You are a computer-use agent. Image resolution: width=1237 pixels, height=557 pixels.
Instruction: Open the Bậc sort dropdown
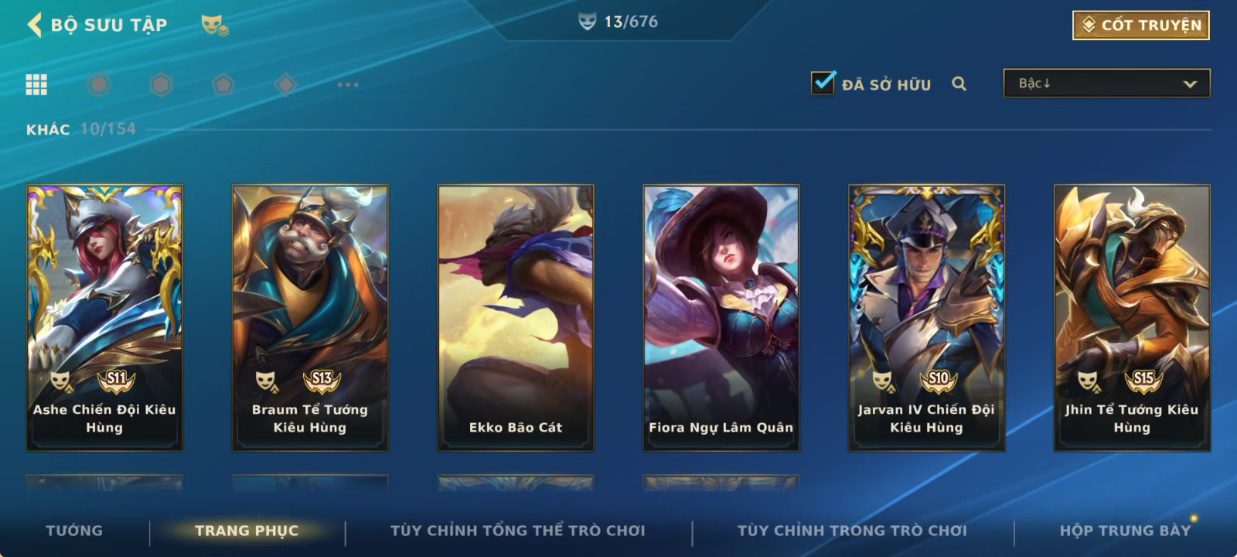tap(1107, 83)
